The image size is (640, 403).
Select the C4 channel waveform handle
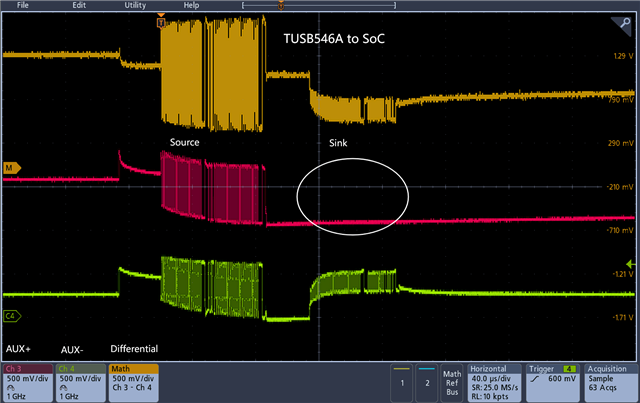pyautogui.click(x=12, y=316)
